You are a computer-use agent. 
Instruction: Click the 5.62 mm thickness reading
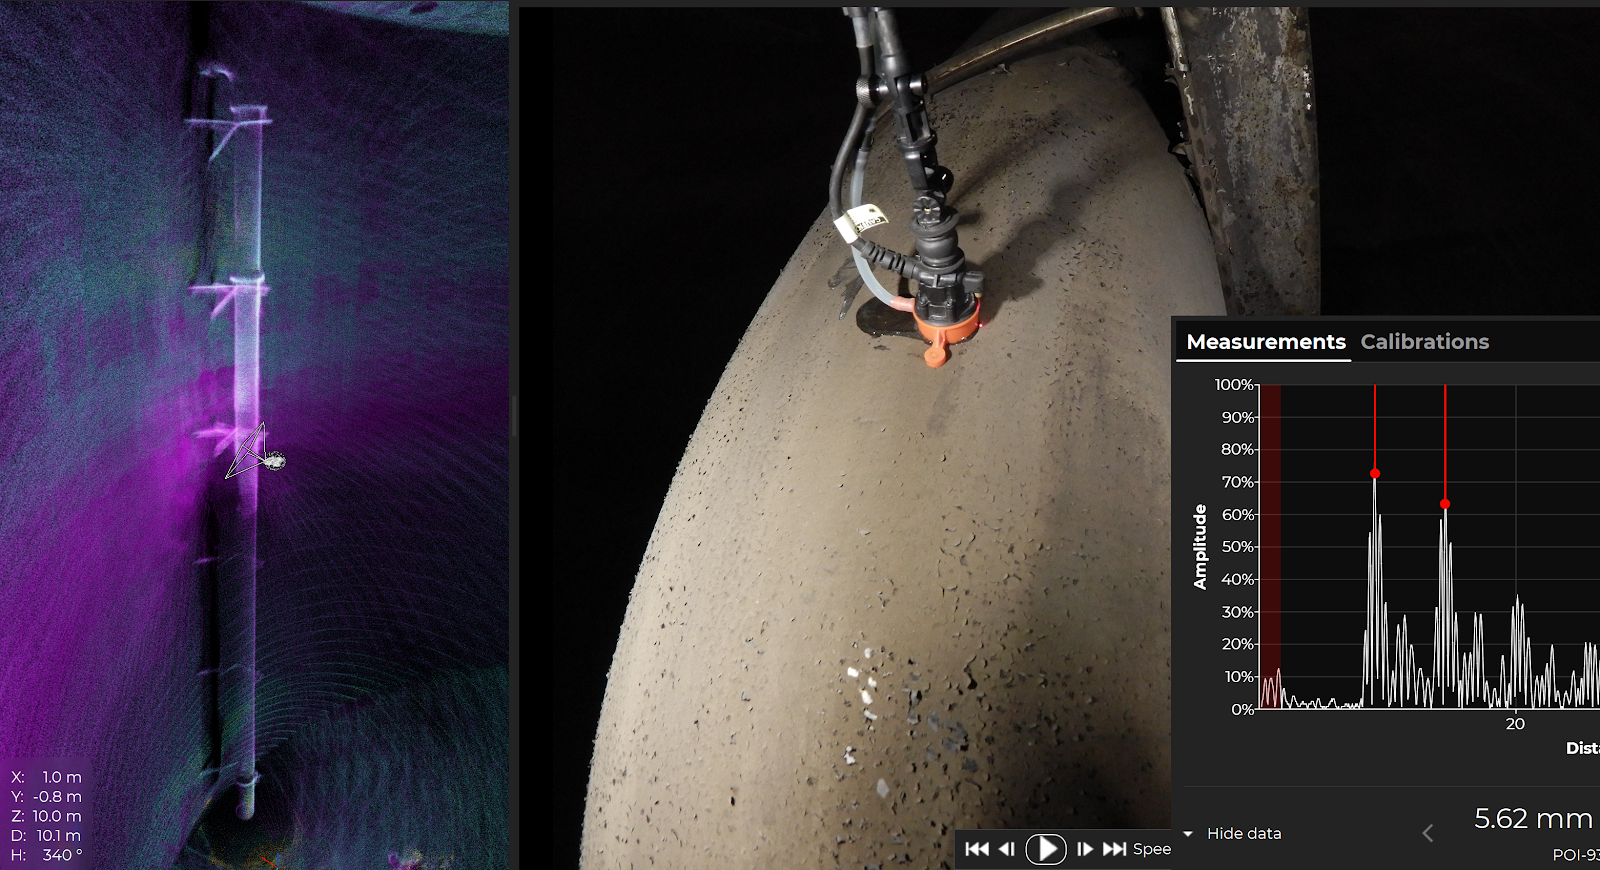(1533, 818)
